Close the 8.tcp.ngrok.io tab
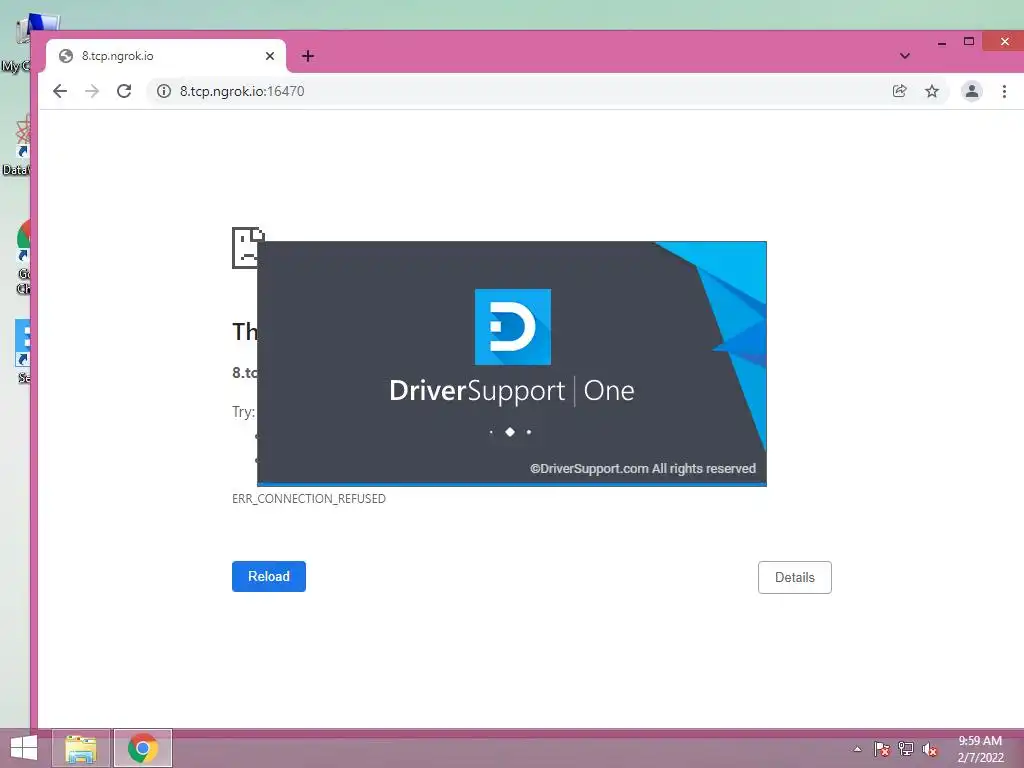The image size is (1024, 768). point(270,56)
